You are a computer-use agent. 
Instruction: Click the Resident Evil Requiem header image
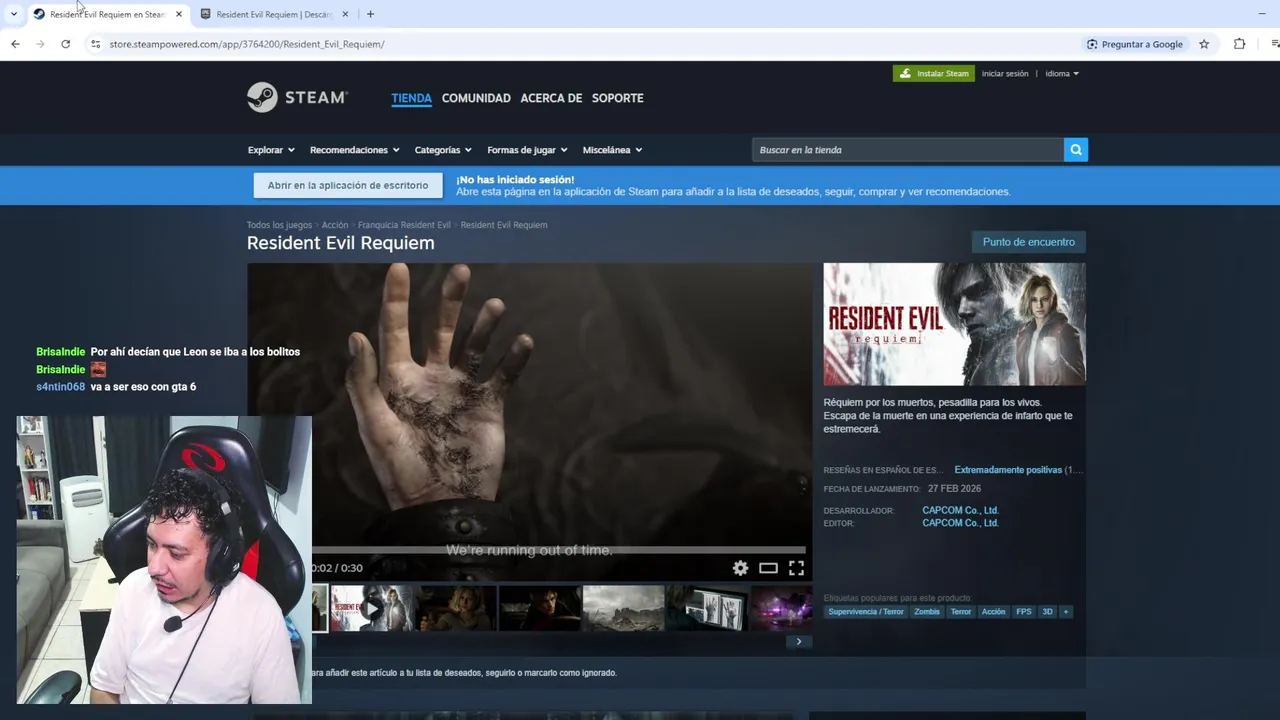coord(954,324)
